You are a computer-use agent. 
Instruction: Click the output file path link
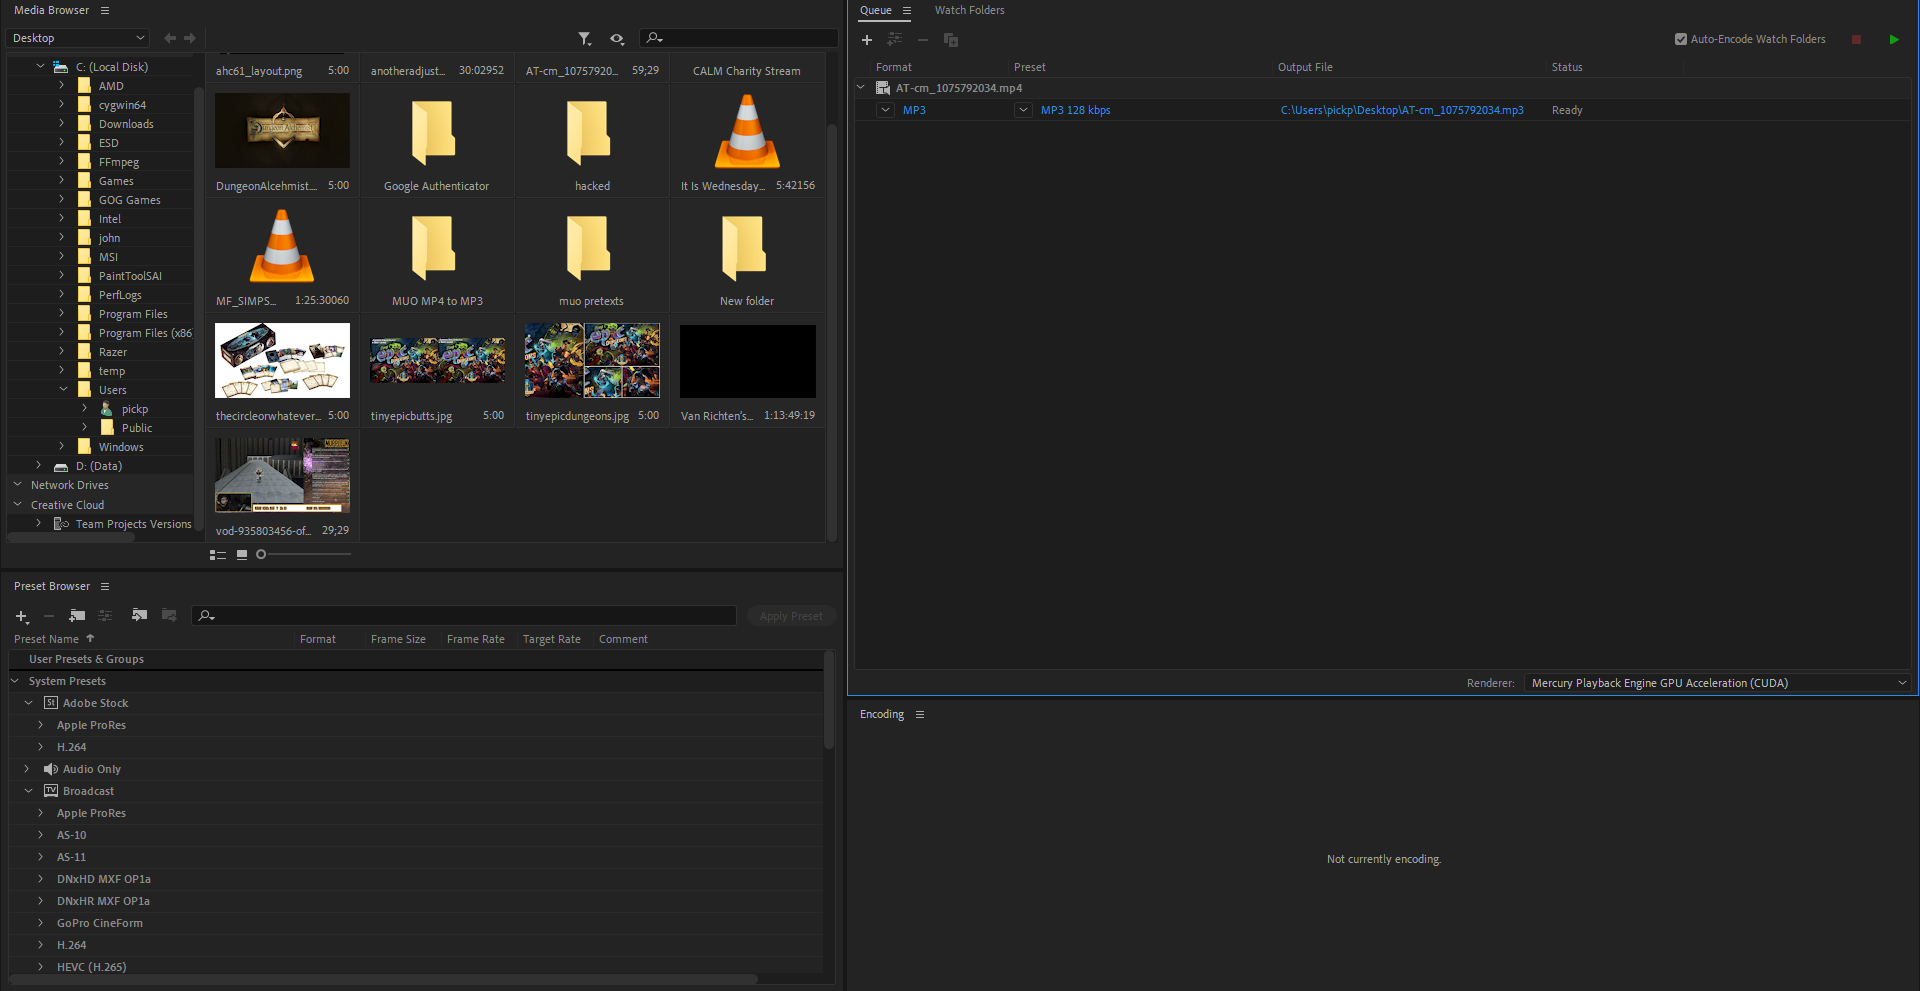(x=1401, y=110)
